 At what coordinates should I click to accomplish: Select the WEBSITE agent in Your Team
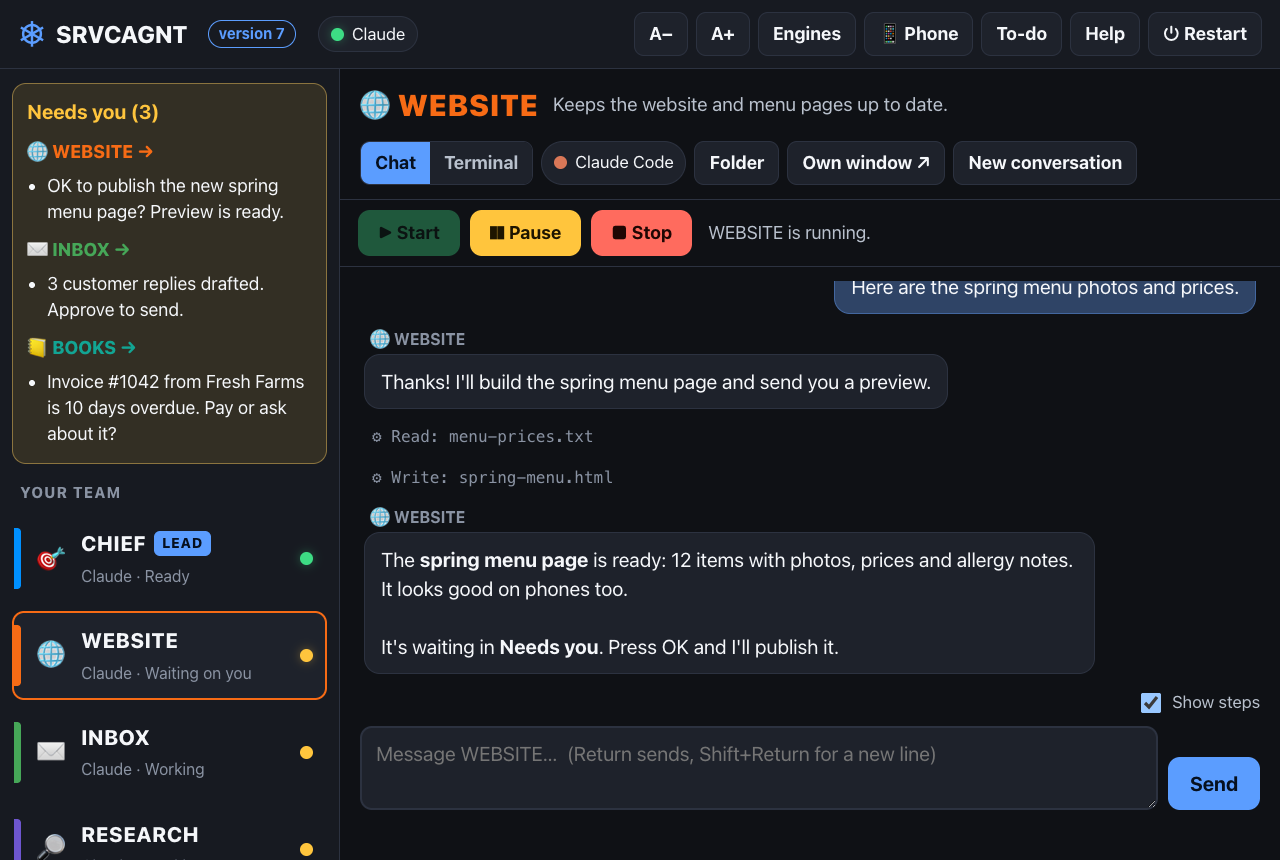[x=169, y=655]
